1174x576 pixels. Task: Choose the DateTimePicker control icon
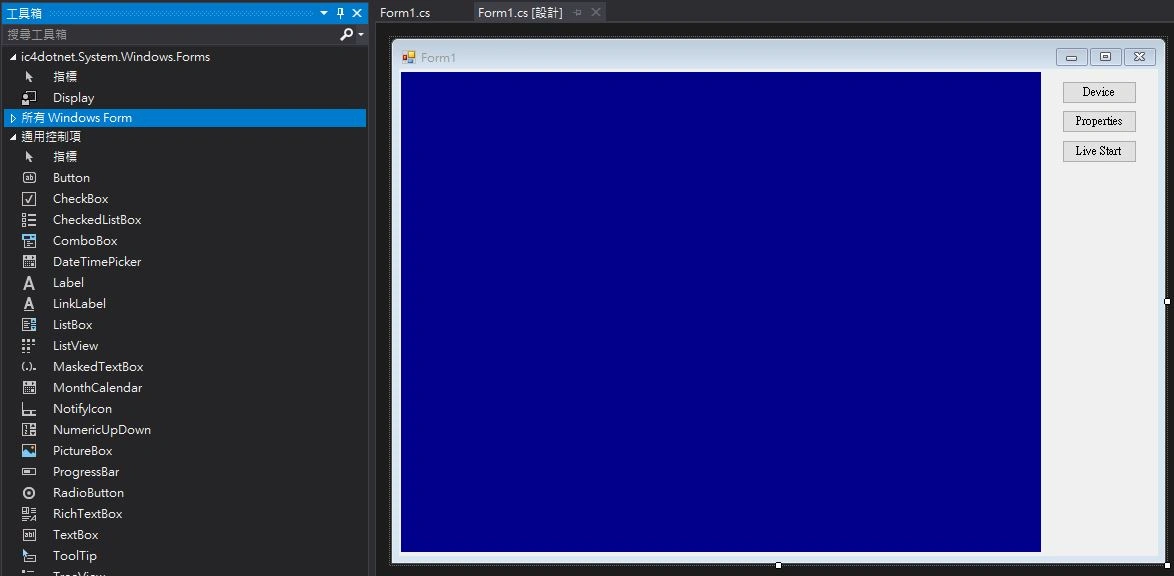[29, 262]
